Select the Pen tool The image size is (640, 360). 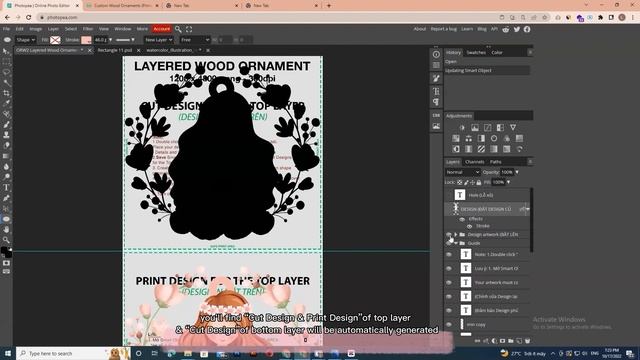[6, 198]
